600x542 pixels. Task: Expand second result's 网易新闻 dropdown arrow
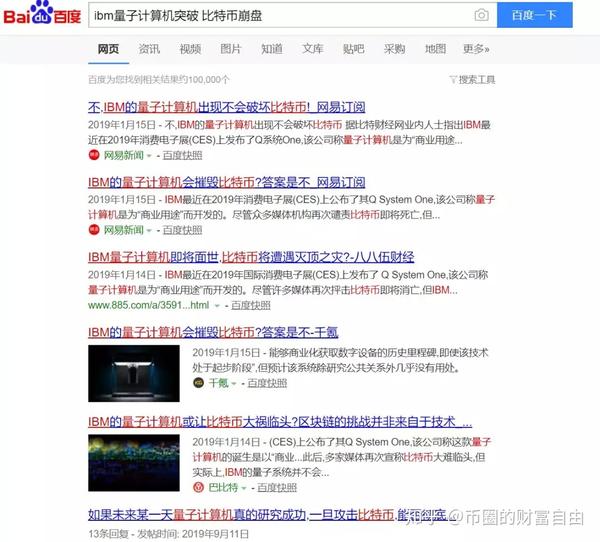pyautogui.click(x=149, y=230)
